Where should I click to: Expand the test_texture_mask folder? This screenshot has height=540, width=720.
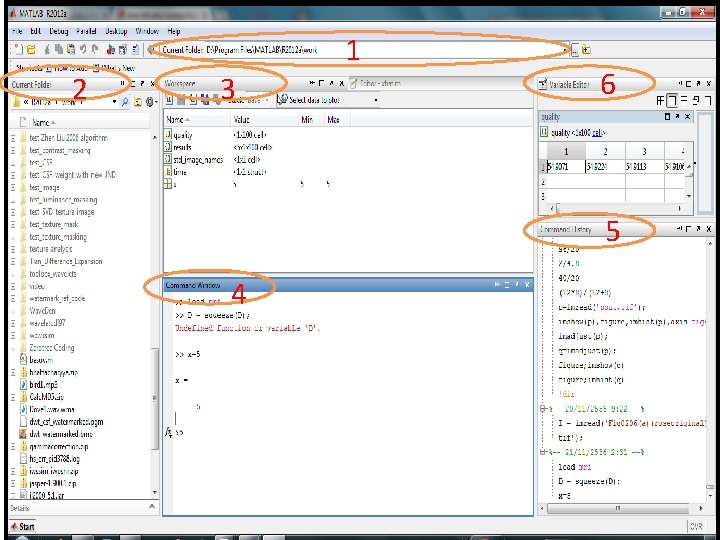[13, 224]
